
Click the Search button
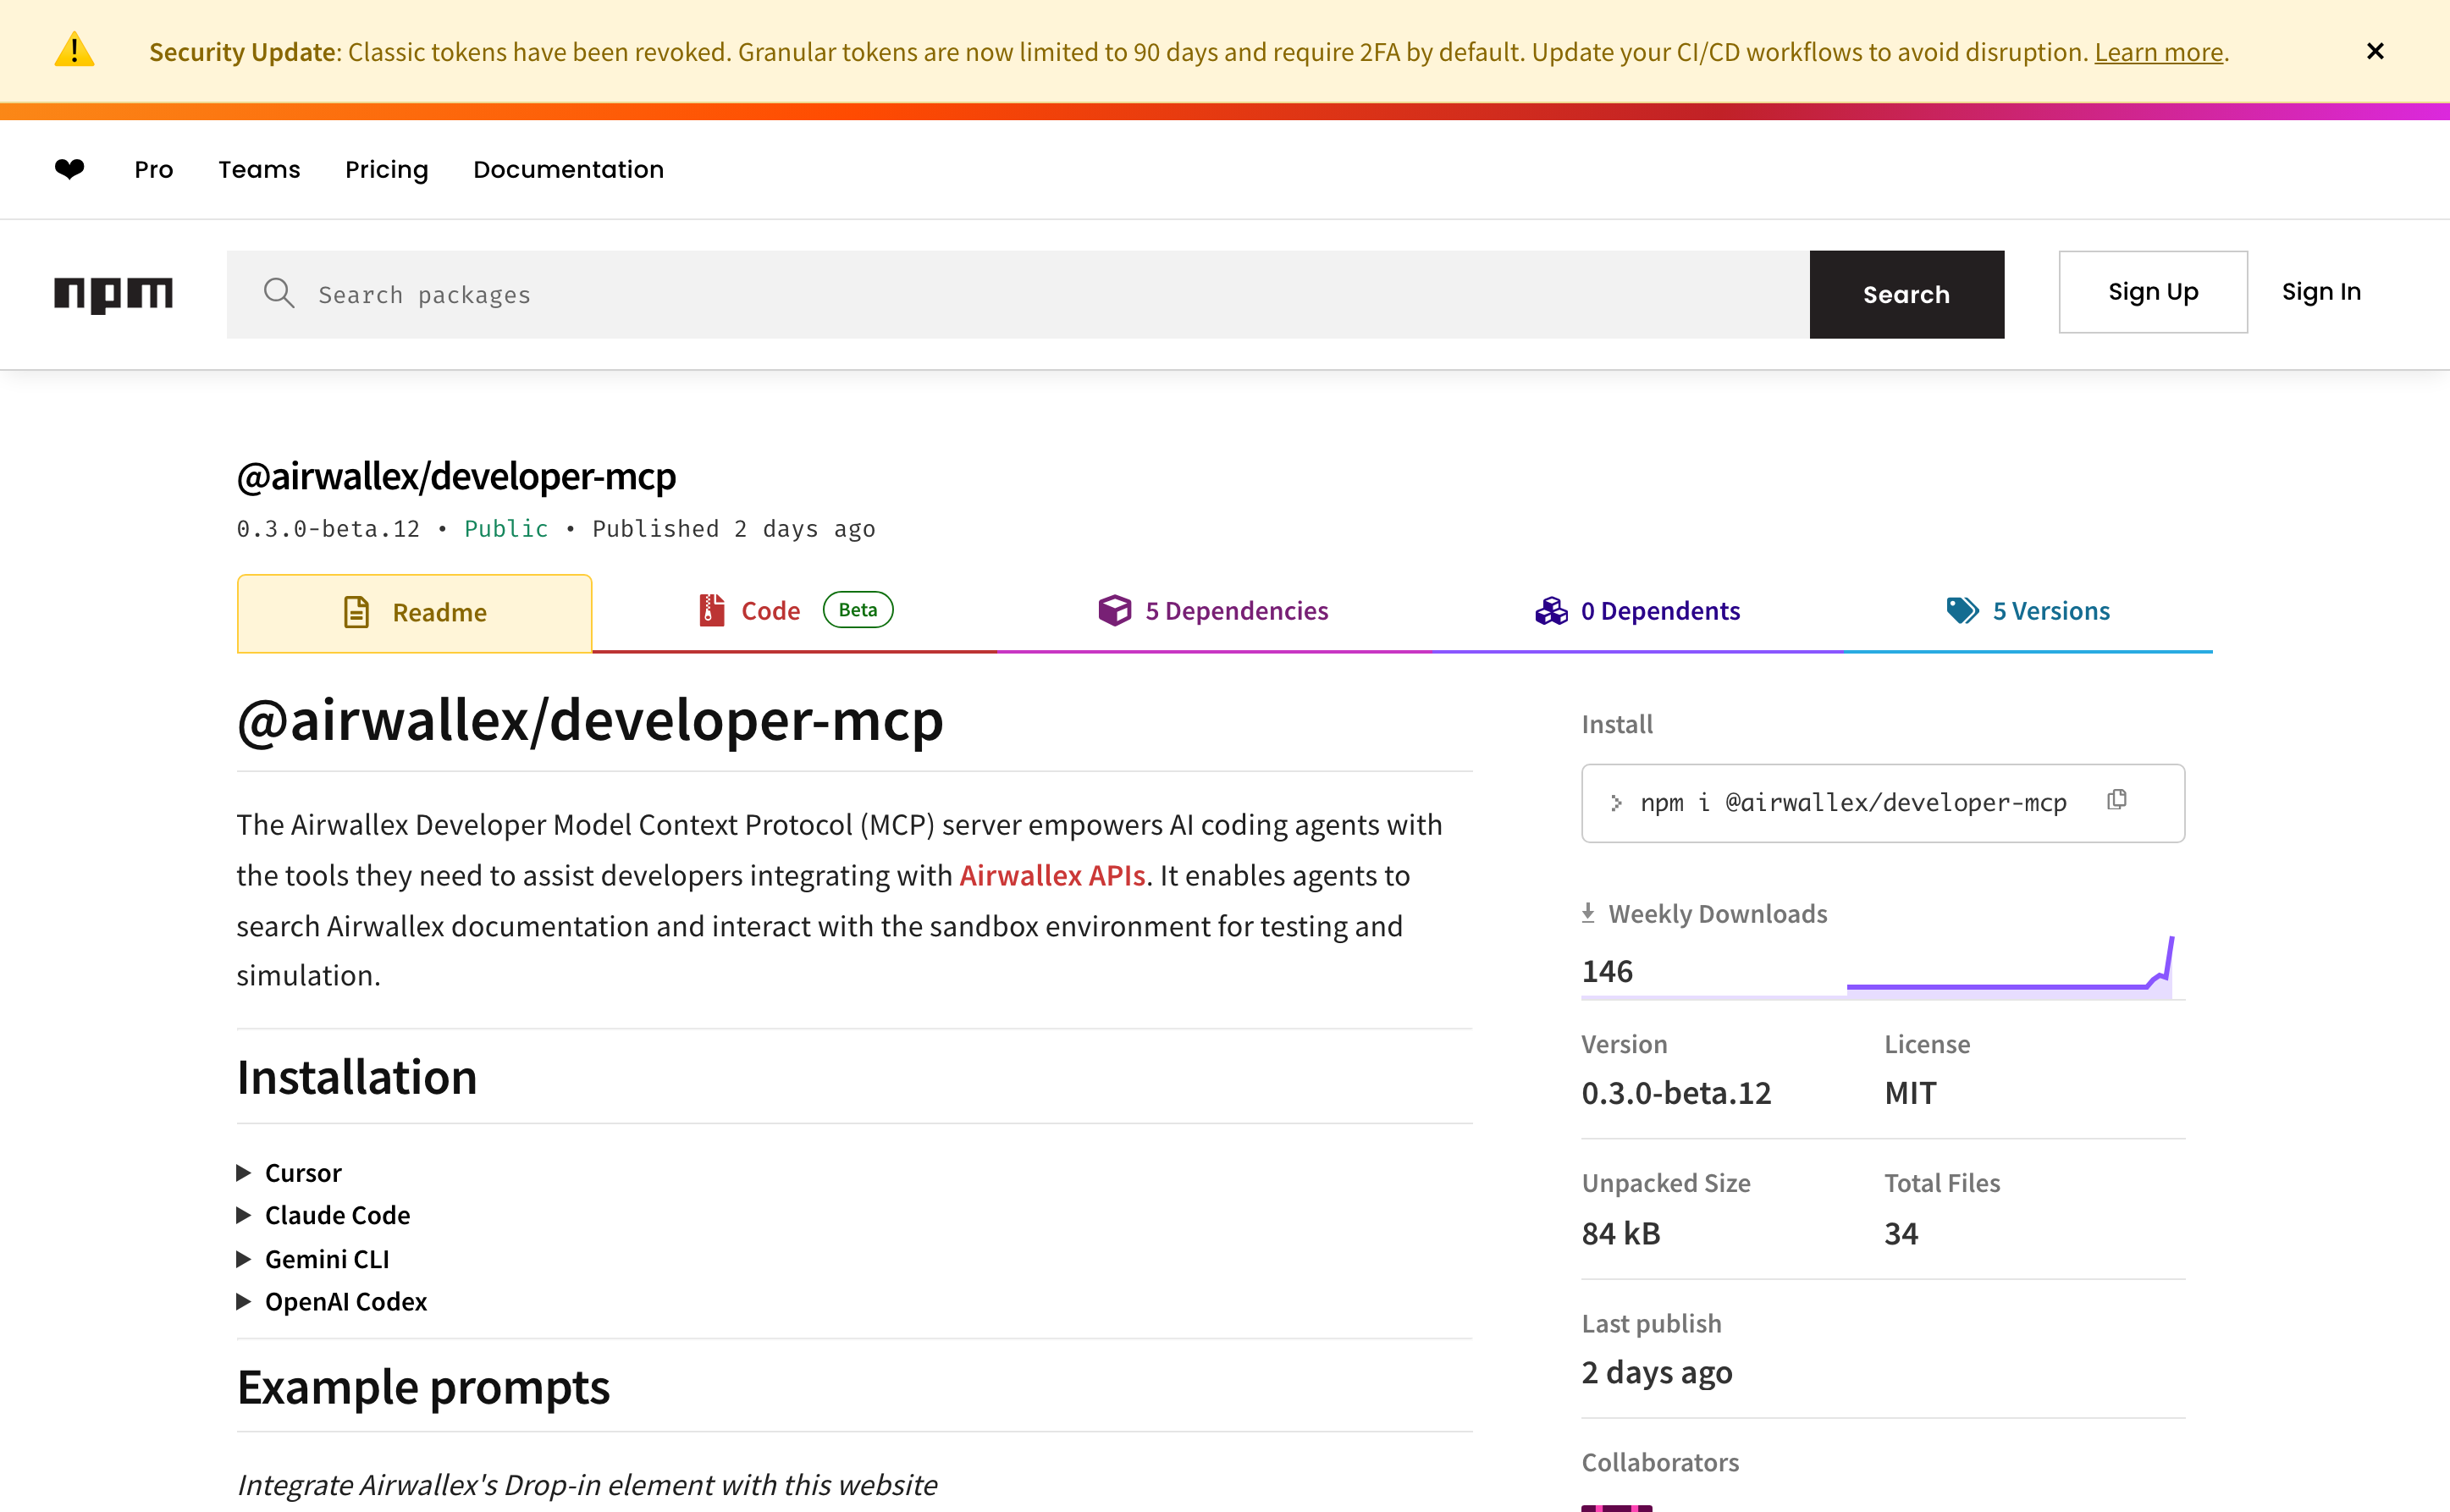click(1905, 294)
